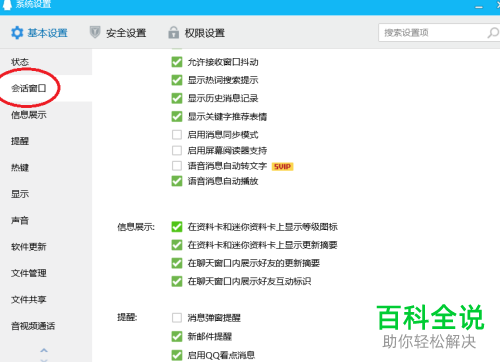Image resolution: width=500 pixels, height=362 pixels.
Task: Toggle 在聊天窗口内展示好友的更新摘要
Action: (x=177, y=263)
